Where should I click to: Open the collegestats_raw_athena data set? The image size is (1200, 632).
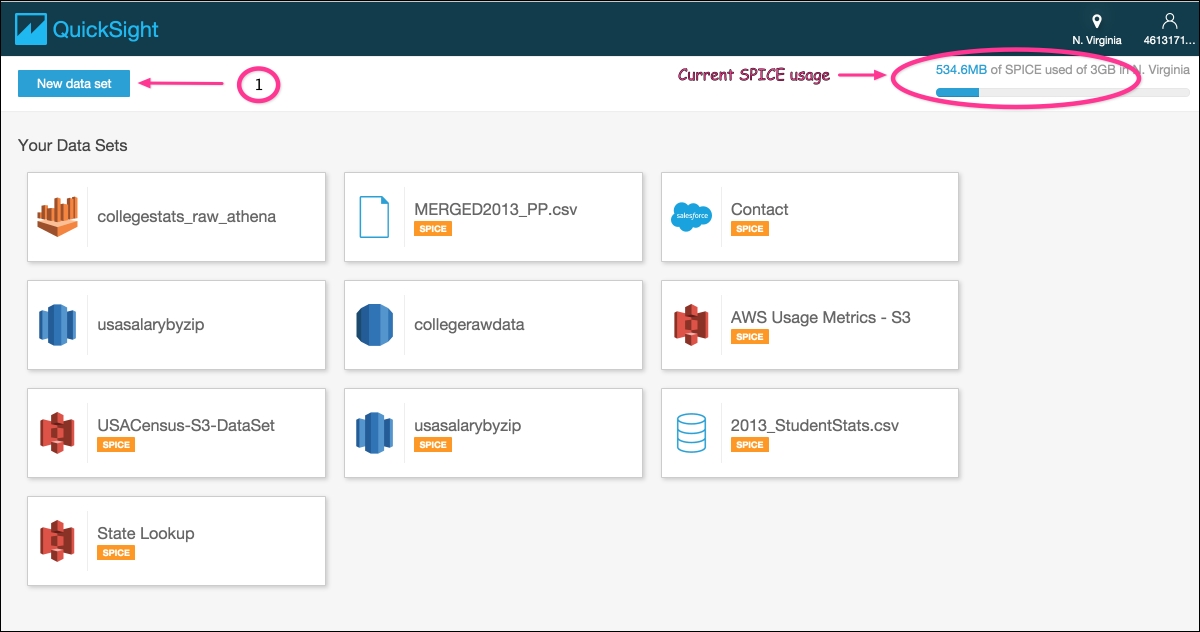[177, 217]
